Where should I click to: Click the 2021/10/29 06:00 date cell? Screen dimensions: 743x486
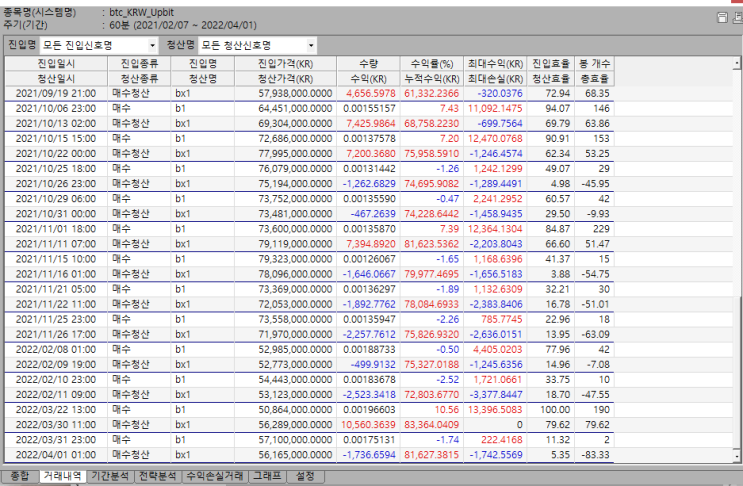(56, 199)
